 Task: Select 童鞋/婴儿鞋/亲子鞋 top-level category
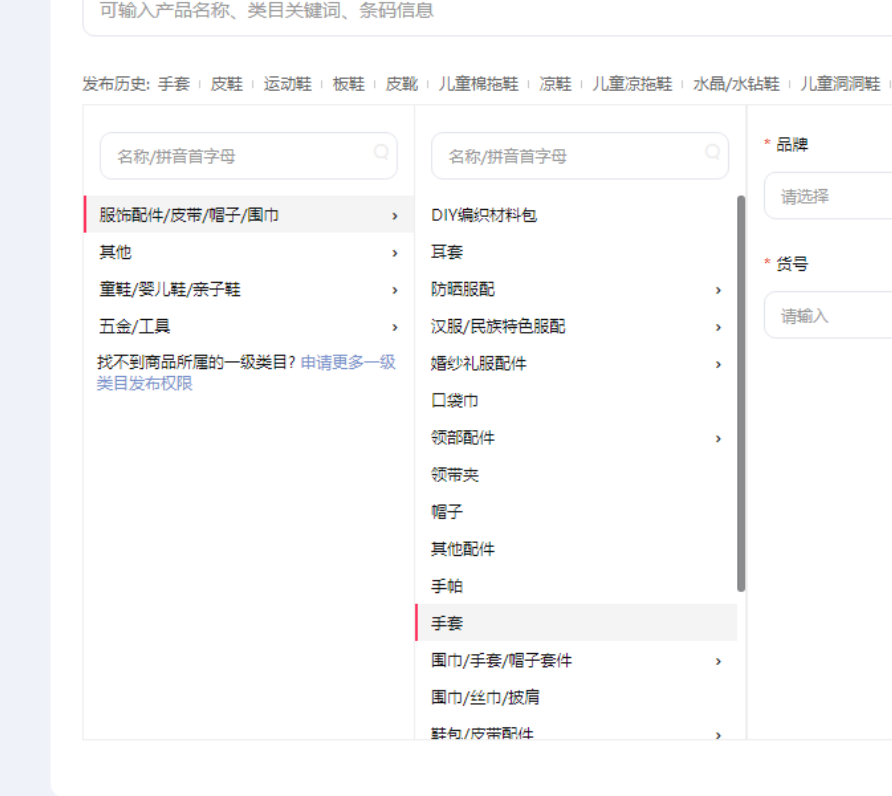tap(170, 290)
